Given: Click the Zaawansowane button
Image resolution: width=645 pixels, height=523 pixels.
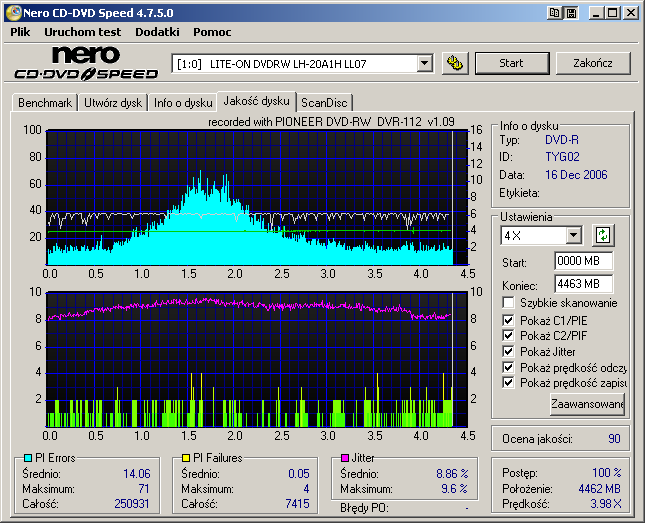Looking at the screenshot, I should pos(587,404).
